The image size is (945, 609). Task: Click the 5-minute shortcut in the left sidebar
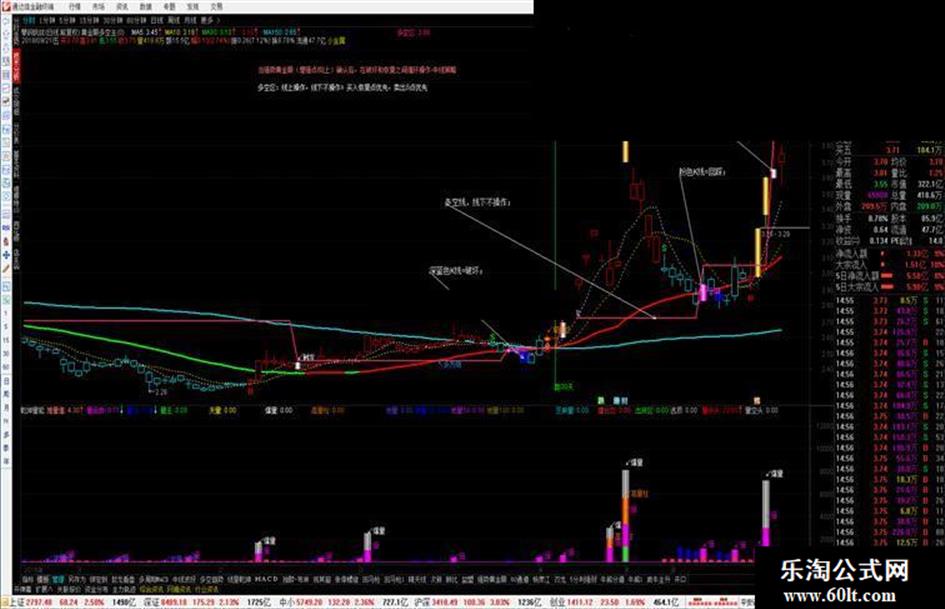(x=6, y=326)
